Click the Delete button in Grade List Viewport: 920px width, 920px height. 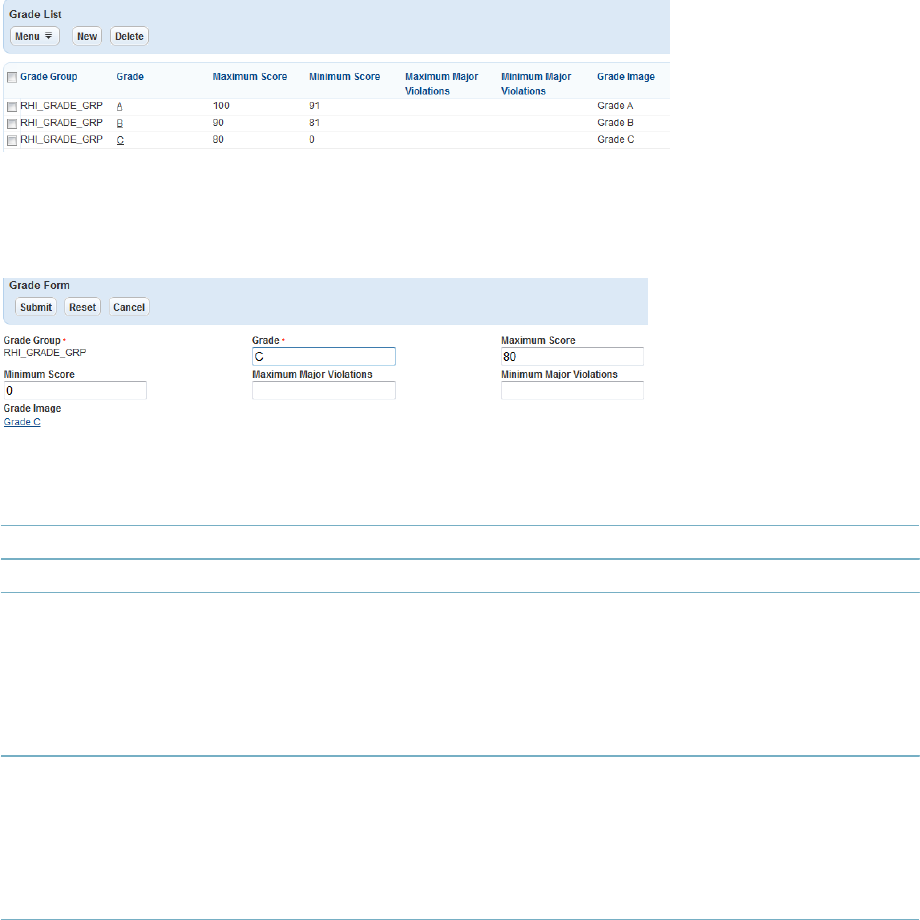coord(129,36)
